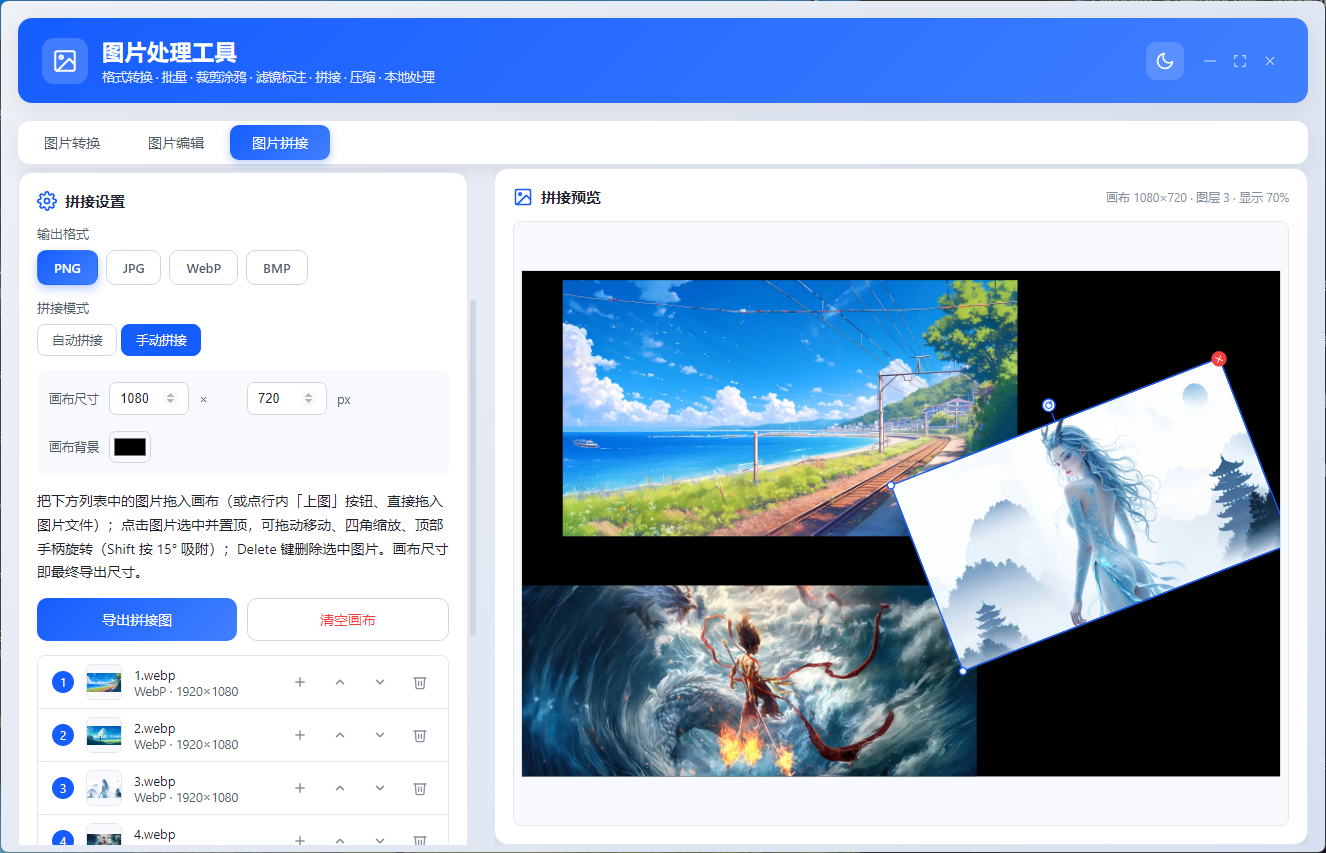Screen dimensions: 1326x853
Task: Switch to 手动拼接 mode
Action: coord(161,340)
